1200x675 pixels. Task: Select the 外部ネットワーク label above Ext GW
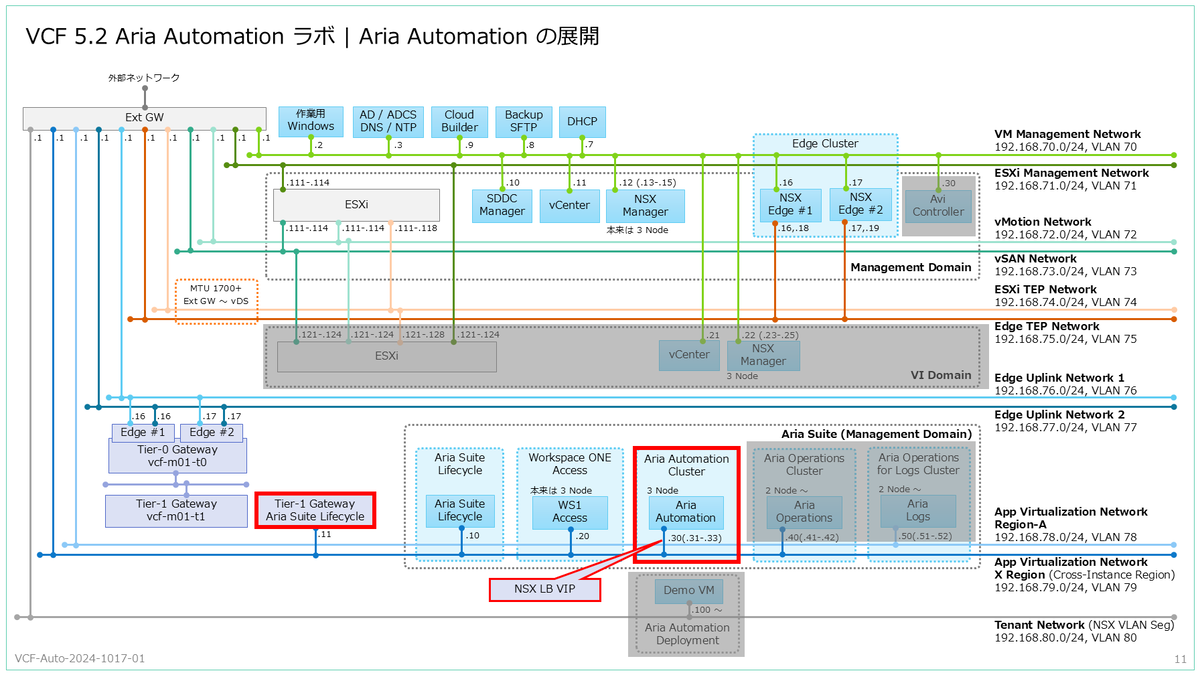coord(144,78)
